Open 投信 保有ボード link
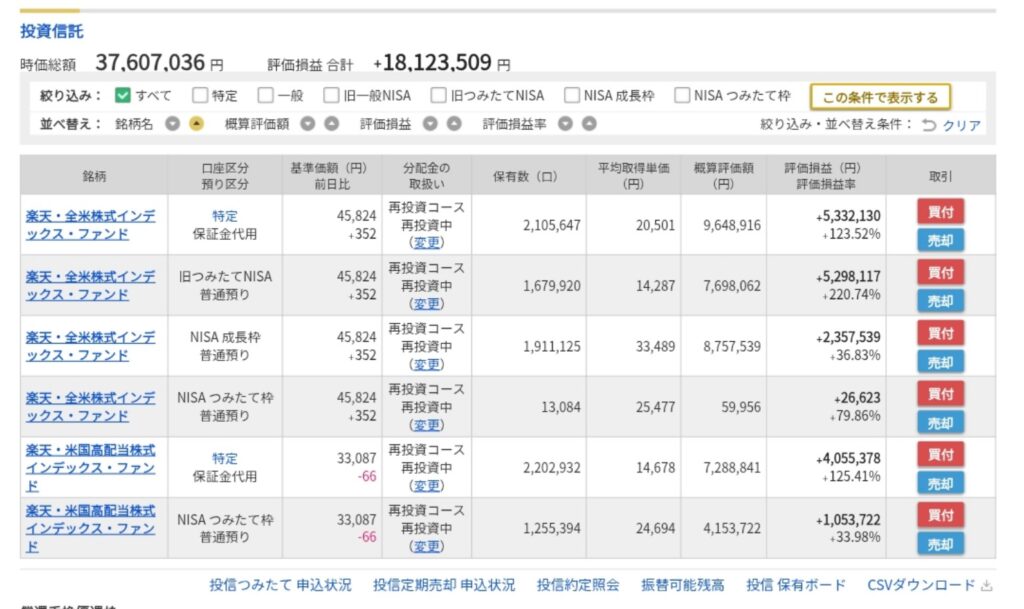Image resolution: width=1024 pixels, height=609 pixels. point(795,585)
